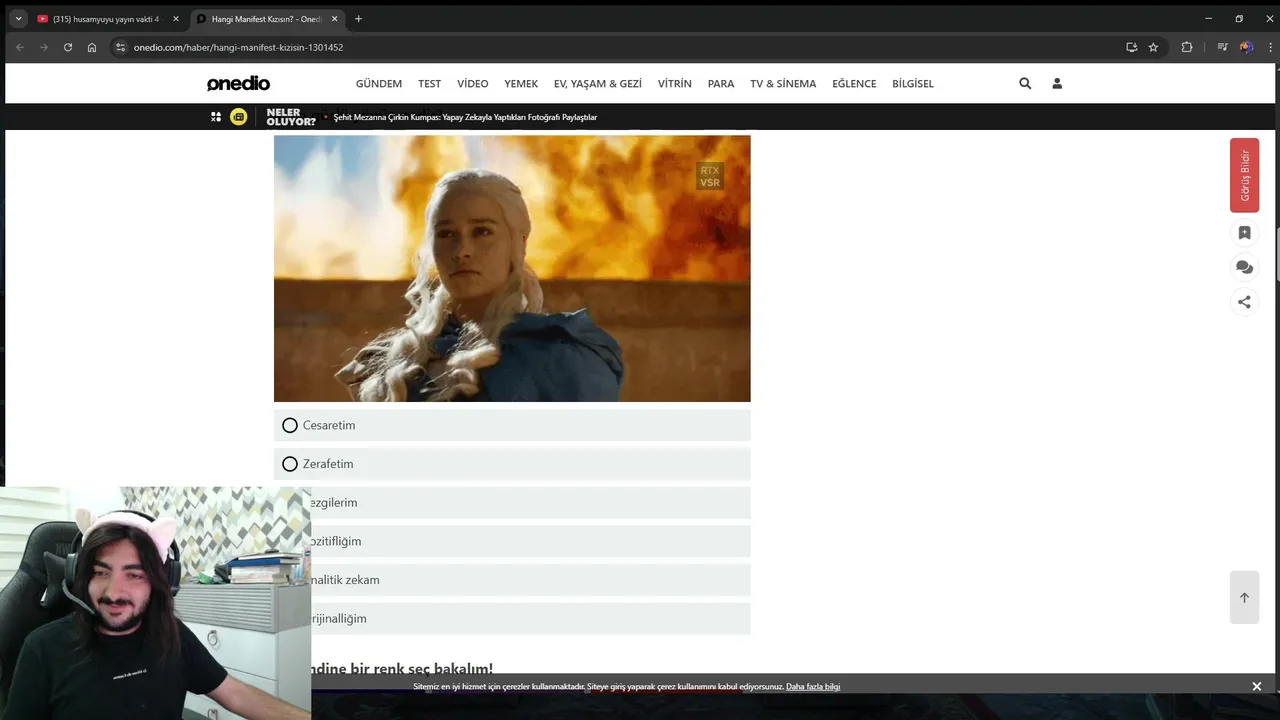Minimize the browser window
This screenshot has height=720, width=1280.
[1208, 19]
